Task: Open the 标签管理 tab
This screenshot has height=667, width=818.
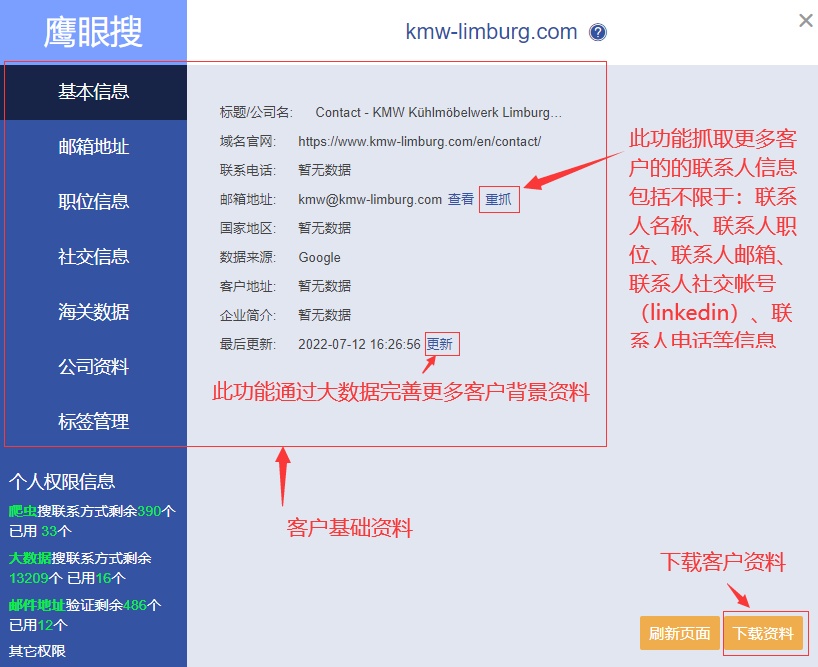Action: tap(94, 422)
